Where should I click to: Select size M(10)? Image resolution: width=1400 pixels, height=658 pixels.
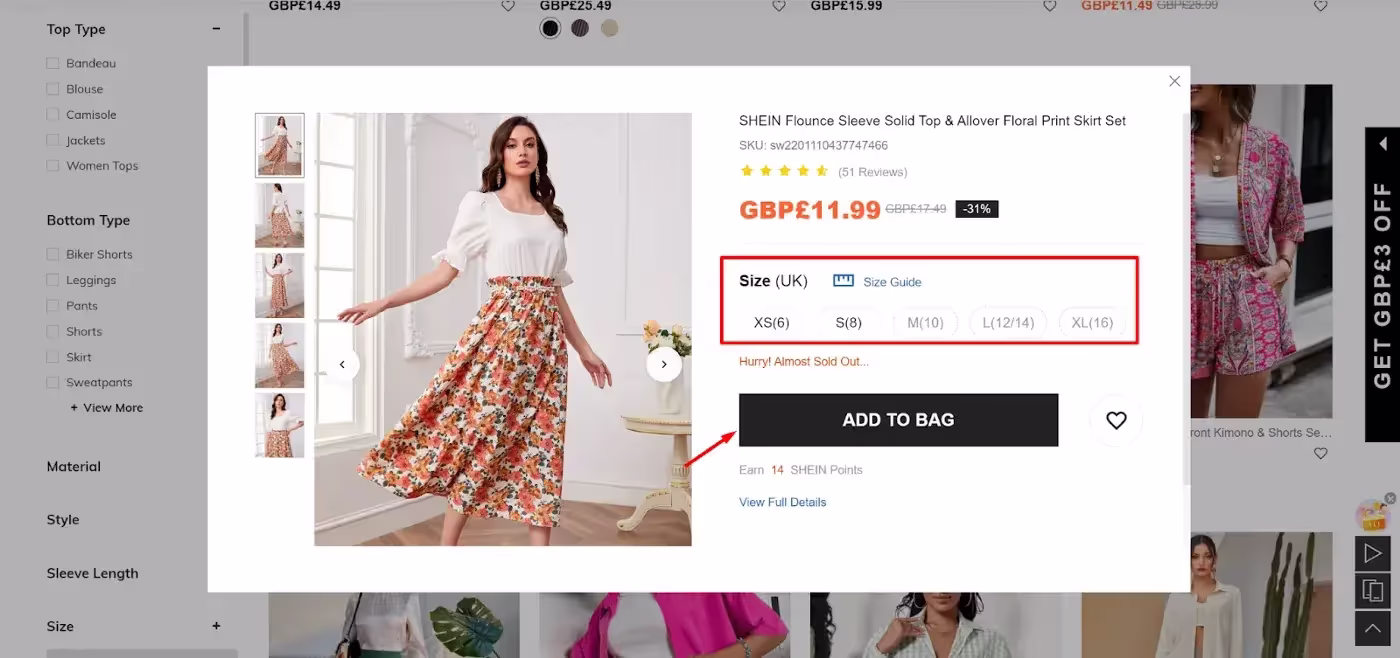[925, 323]
